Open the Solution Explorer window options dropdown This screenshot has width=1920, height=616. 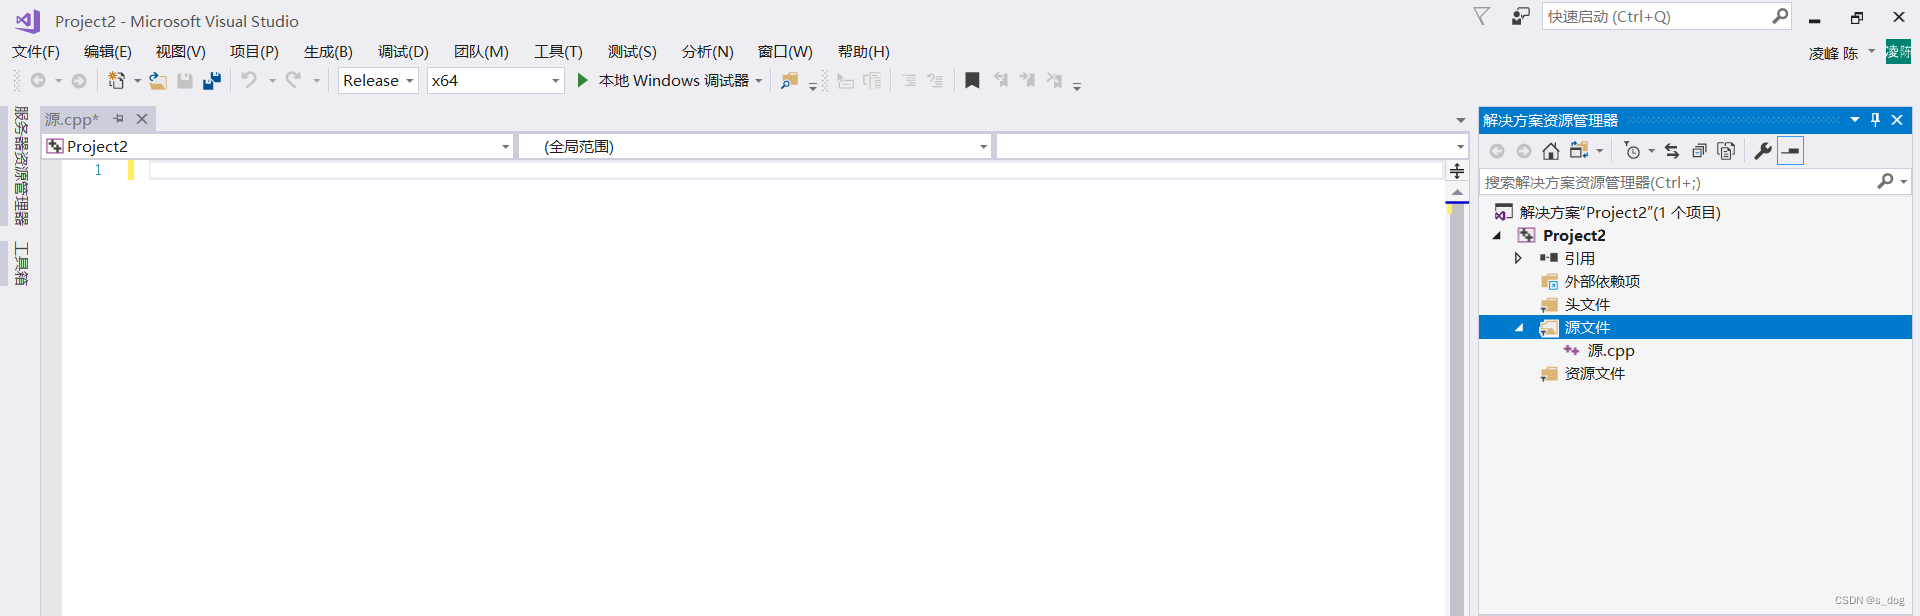pos(1855,120)
